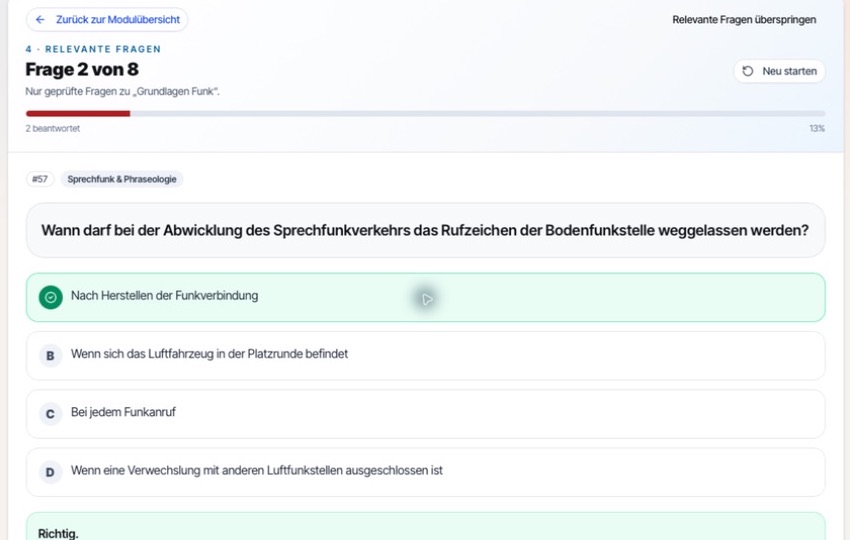Choose option Bei jedem Funkanruf
Screen dimensions: 850x540
[426, 414]
